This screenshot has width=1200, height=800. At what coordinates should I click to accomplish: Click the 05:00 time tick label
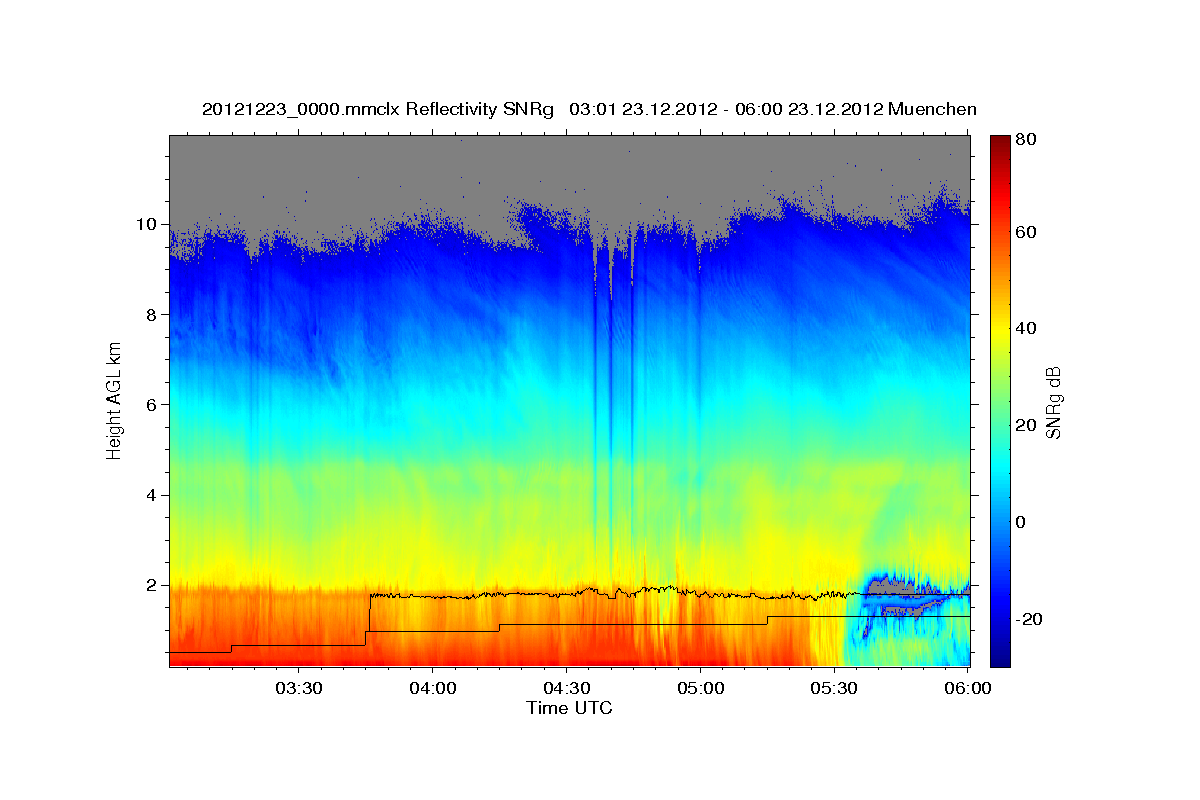click(x=700, y=689)
